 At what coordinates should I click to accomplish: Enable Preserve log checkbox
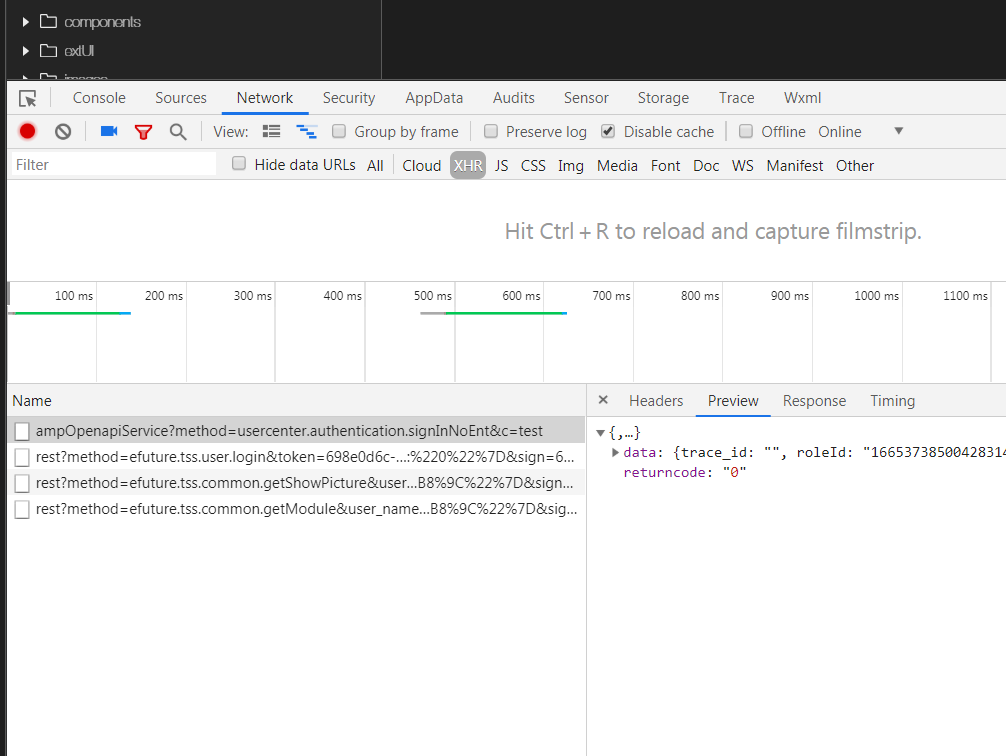(491, 131)
